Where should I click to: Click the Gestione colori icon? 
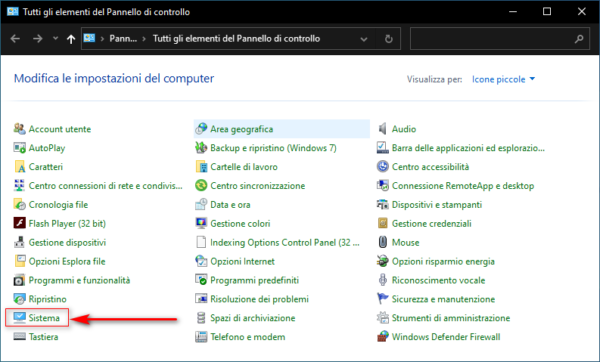[x=201, y=223]
